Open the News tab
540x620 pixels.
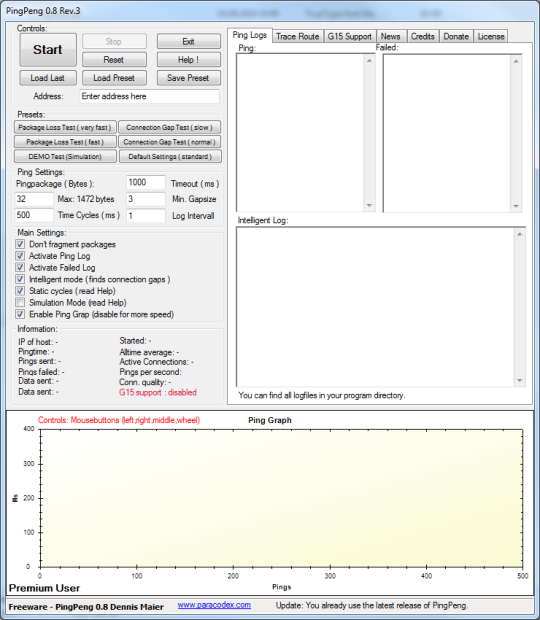[391, 36]
